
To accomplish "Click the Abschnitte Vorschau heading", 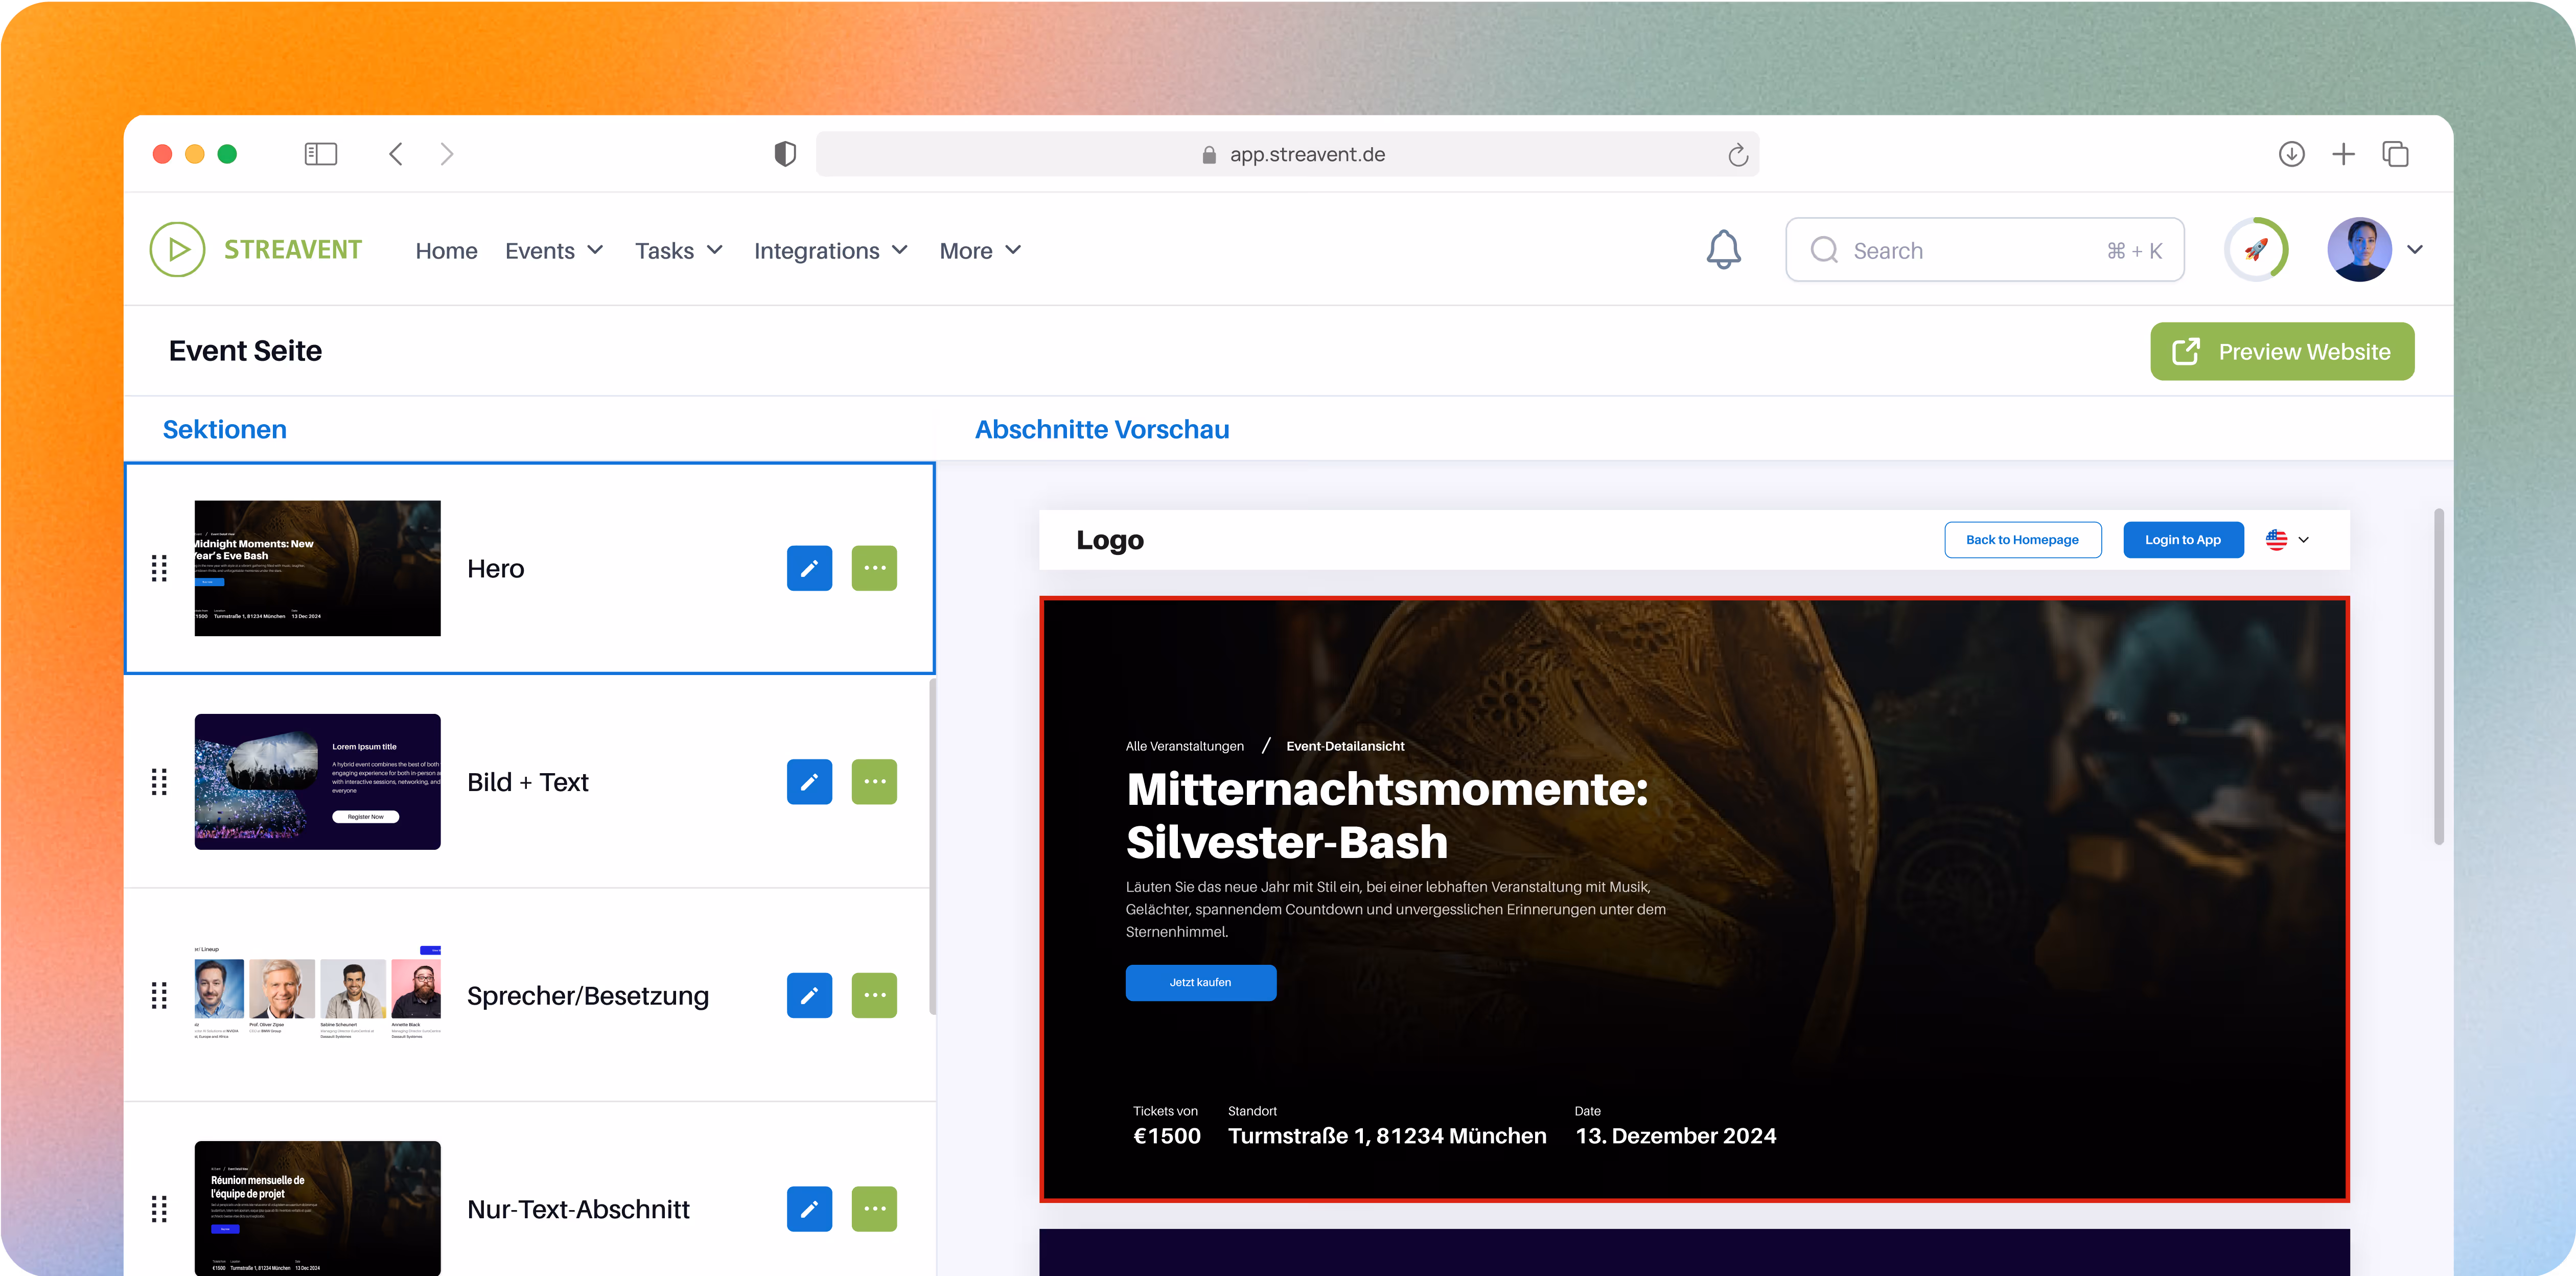I will (1102, 429).
